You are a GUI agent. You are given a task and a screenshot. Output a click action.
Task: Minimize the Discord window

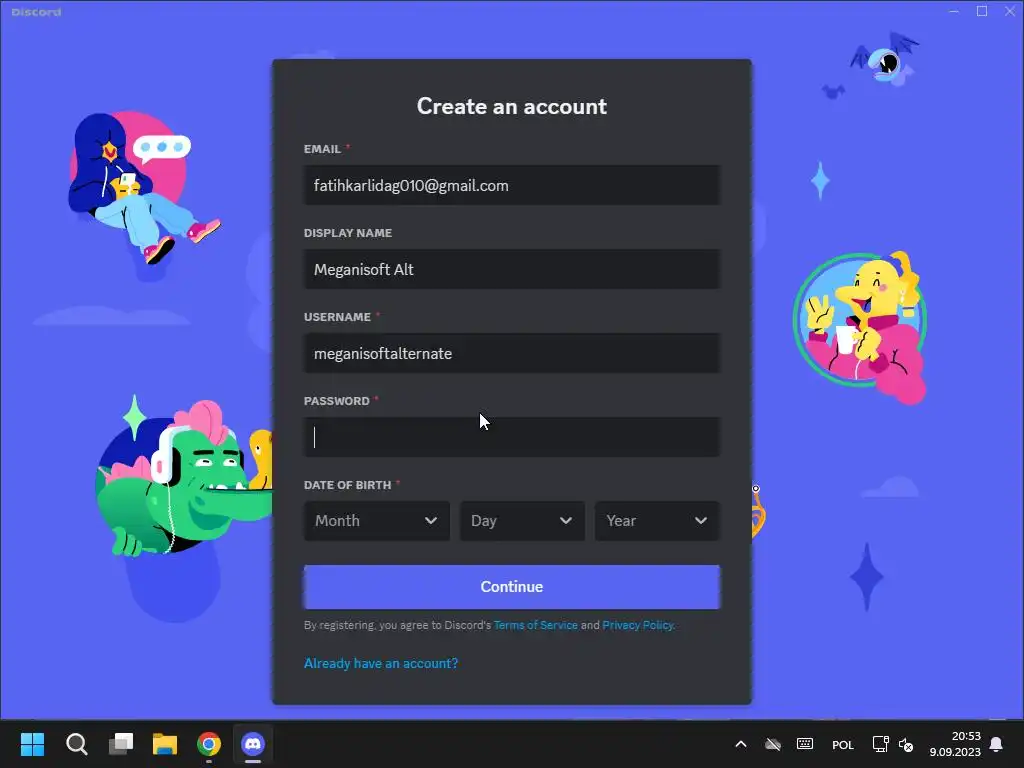[954, 11]
